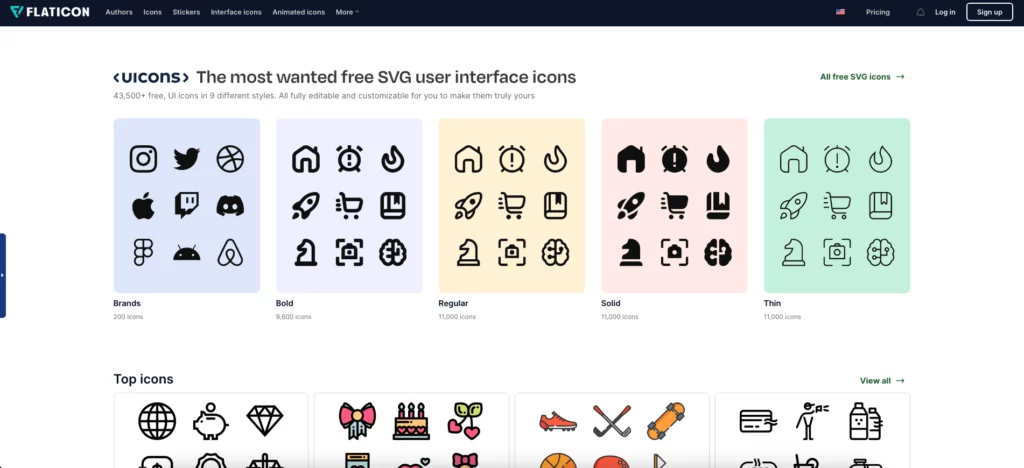
Task: Open the Animated icons menu item
Action: tap(298, 12)
